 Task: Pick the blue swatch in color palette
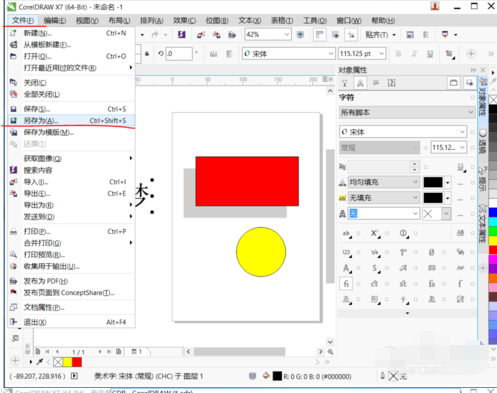coord(493,212)
